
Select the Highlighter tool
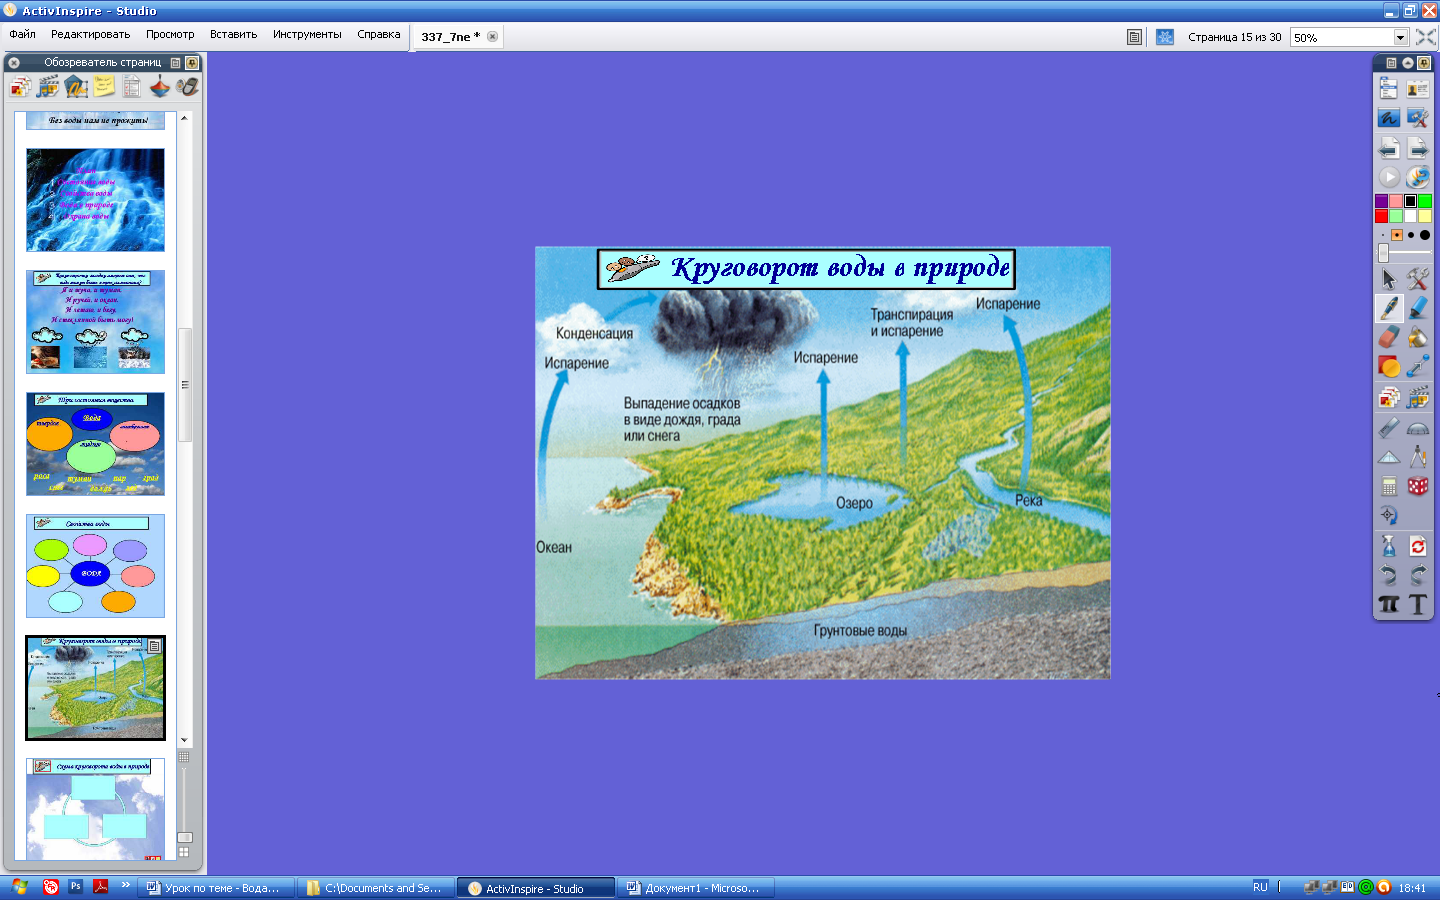(x=1418, y=308)
